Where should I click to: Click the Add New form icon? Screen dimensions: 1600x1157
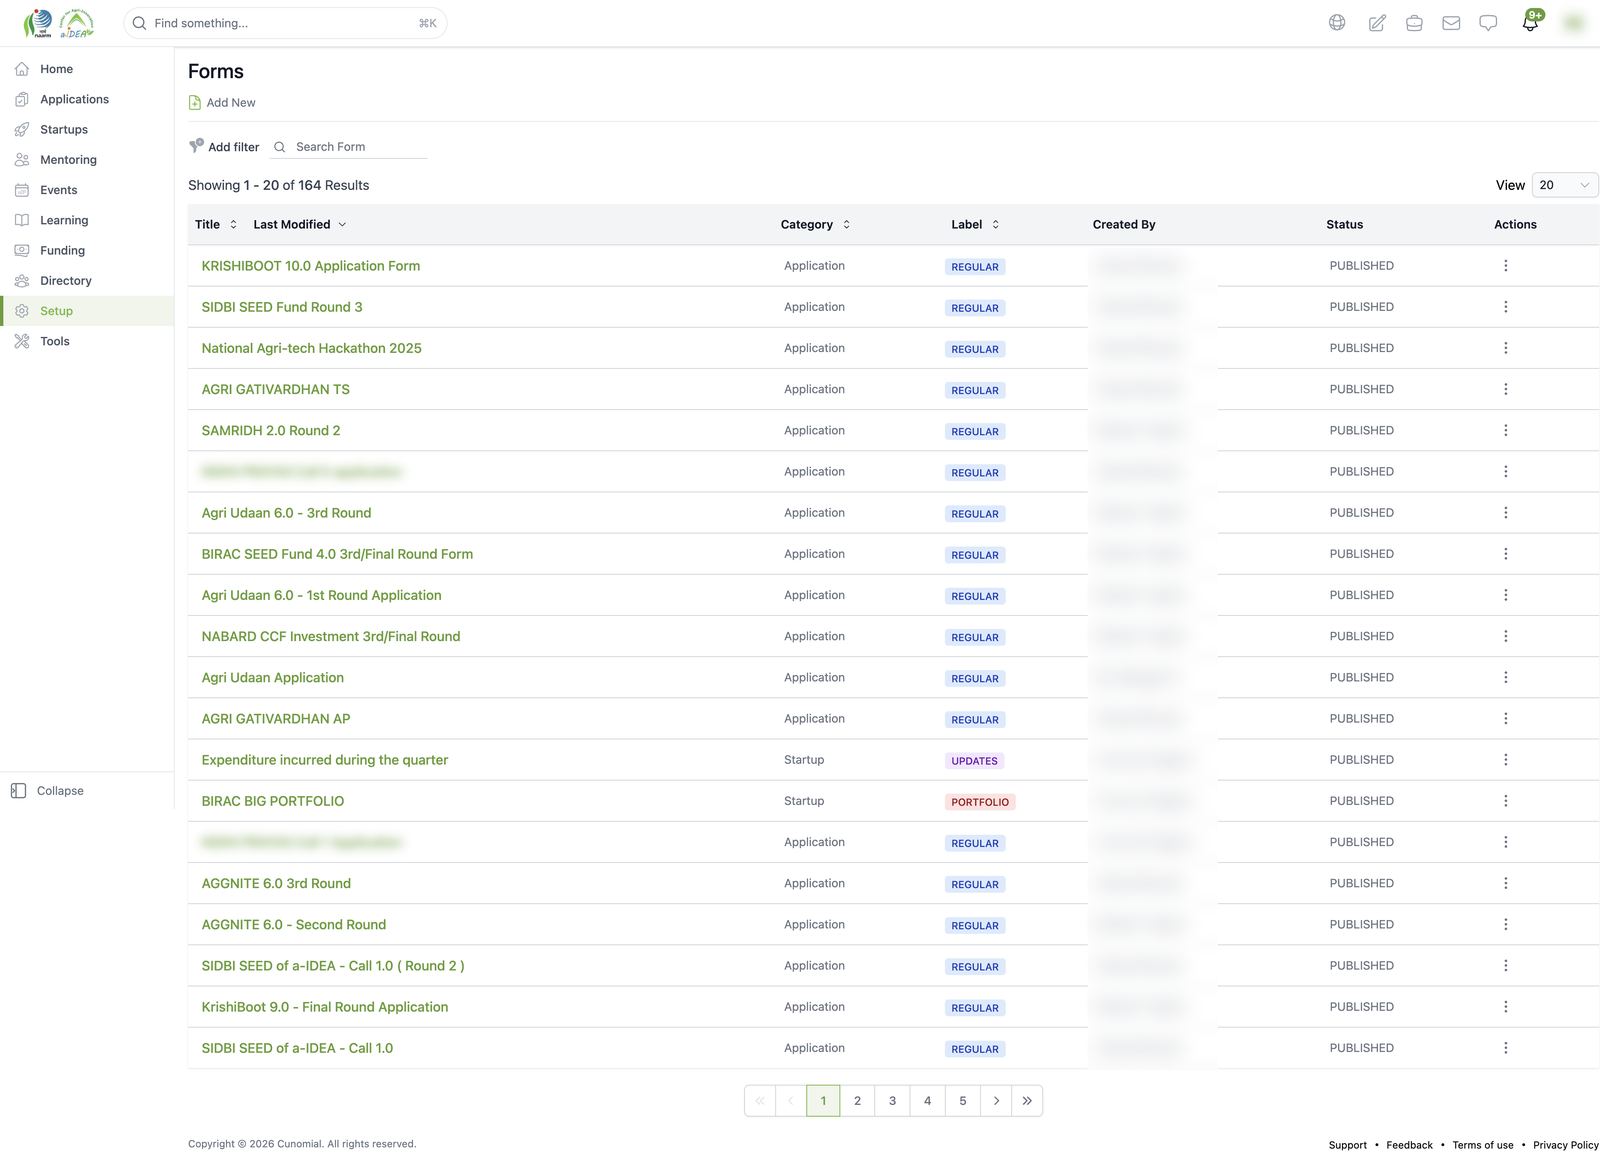click(x=195, y=102)
